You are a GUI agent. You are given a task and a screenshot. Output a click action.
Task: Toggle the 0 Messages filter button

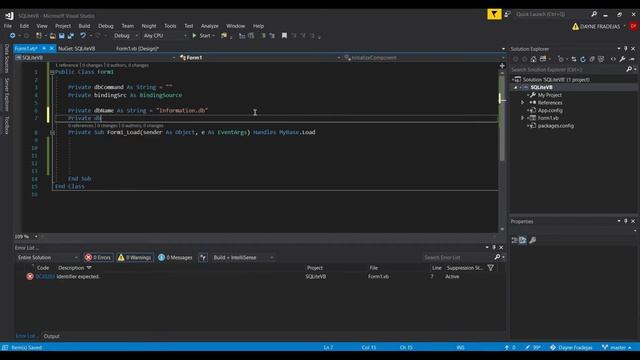point(175,258)
